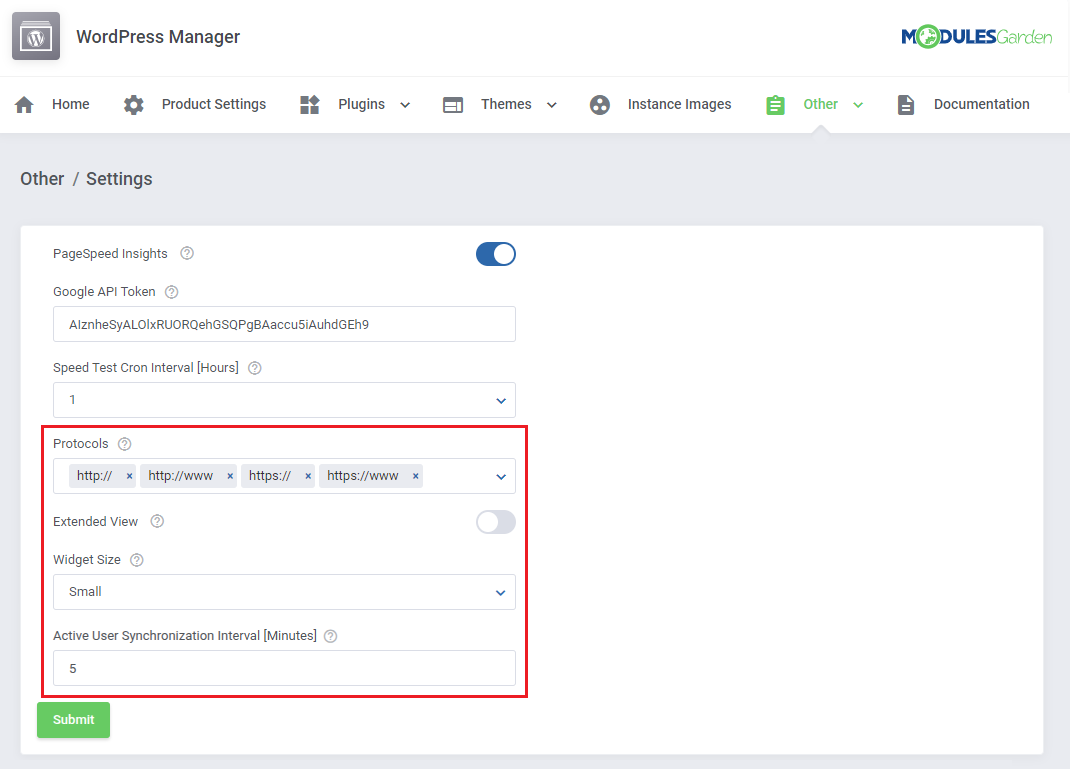Enable the Extended View toggle
This screenshot has height=769, width=1070.
pyautogui.click(x=495, y=522)
